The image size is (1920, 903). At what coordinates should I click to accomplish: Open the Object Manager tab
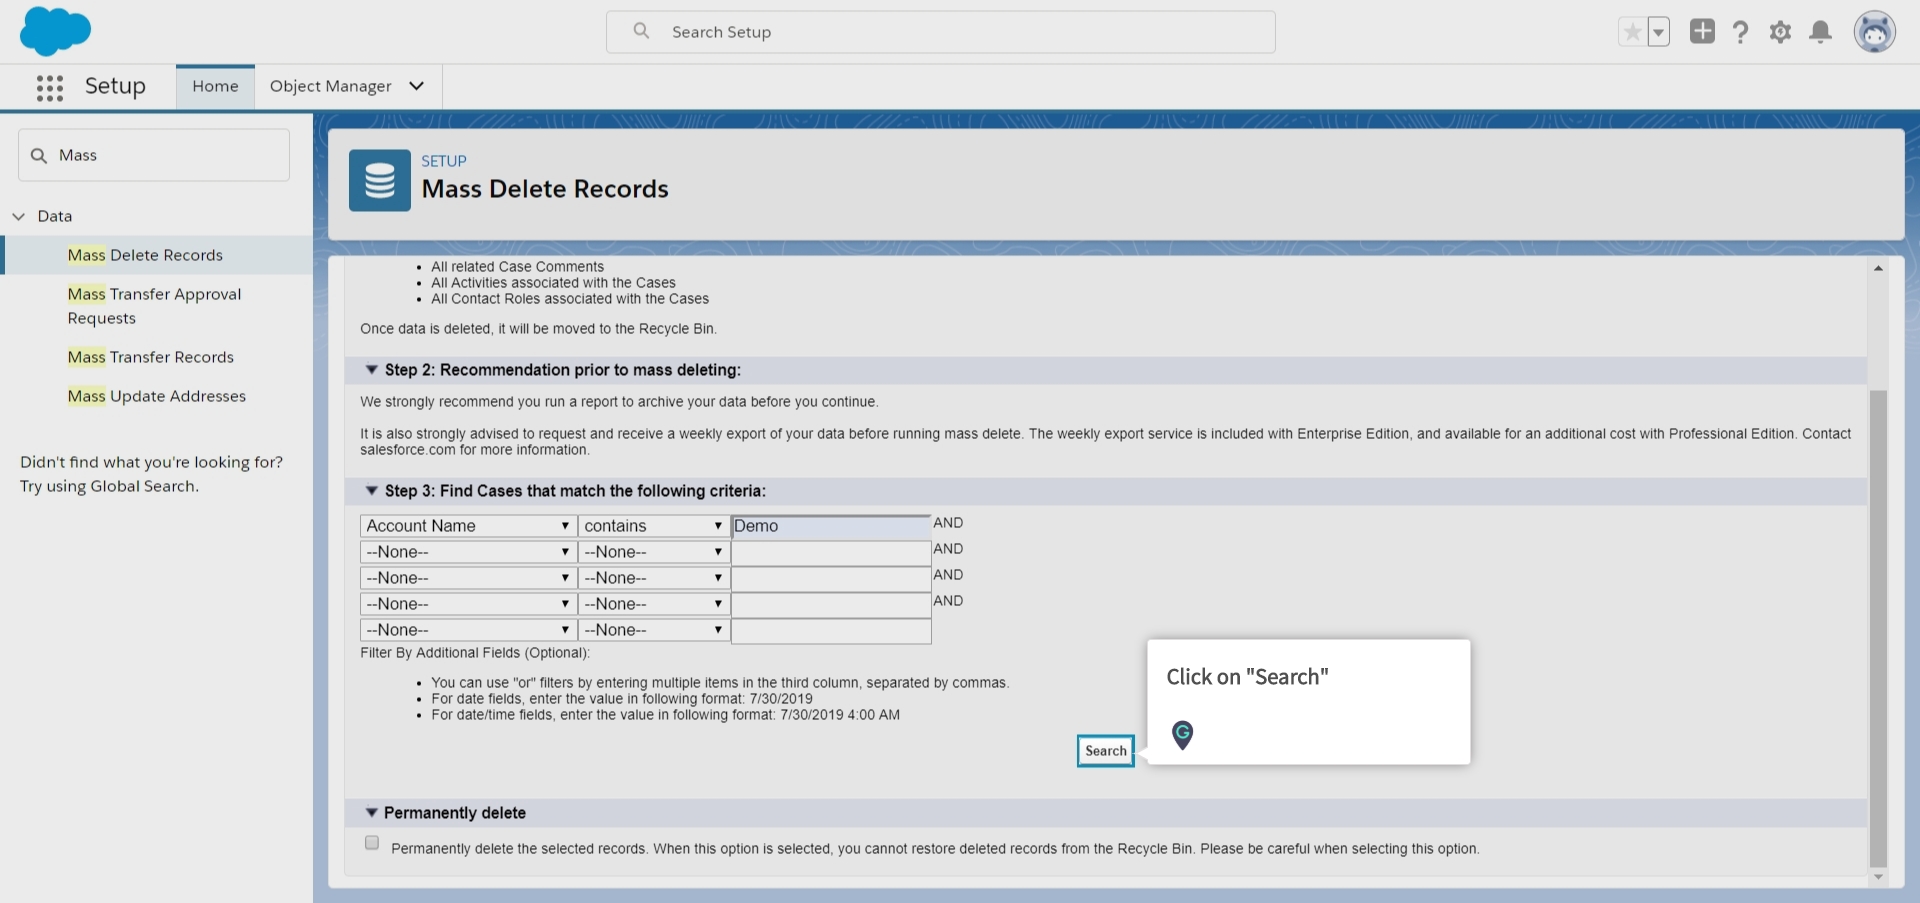pos(331,86)
